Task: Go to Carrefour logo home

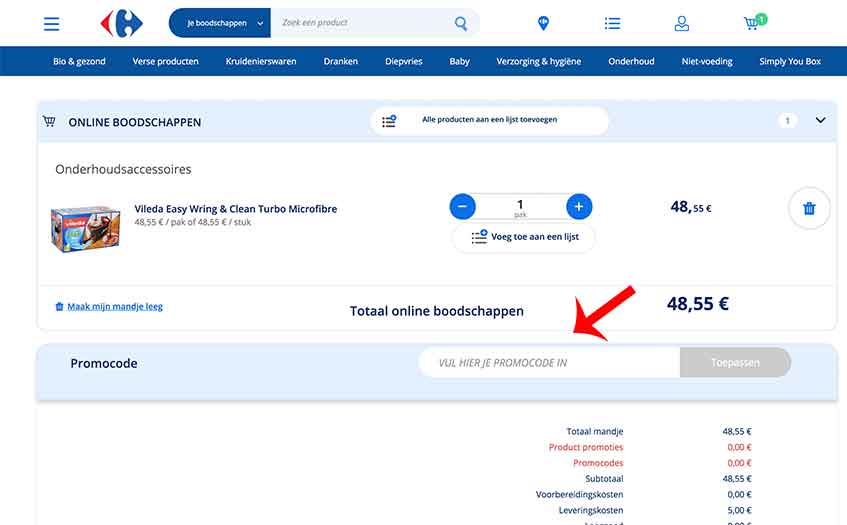Action: [x=122, y=23]
